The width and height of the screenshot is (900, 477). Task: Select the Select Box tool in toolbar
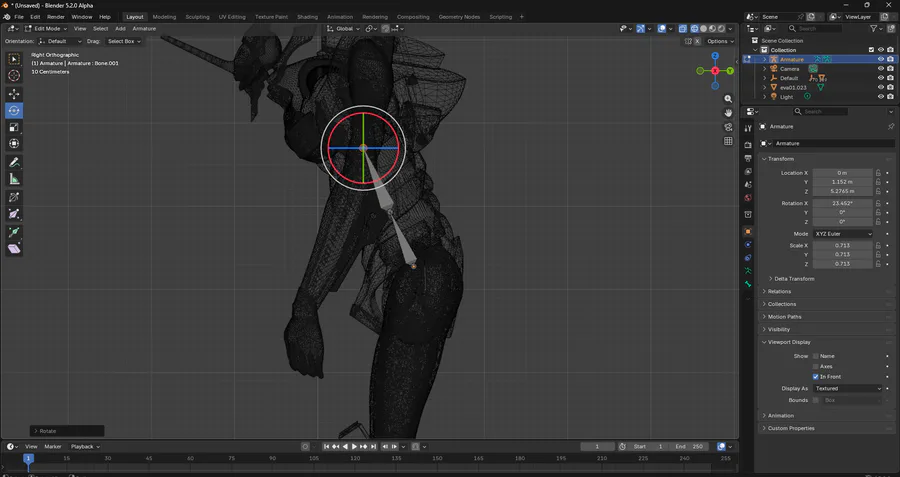click(14, 59)
